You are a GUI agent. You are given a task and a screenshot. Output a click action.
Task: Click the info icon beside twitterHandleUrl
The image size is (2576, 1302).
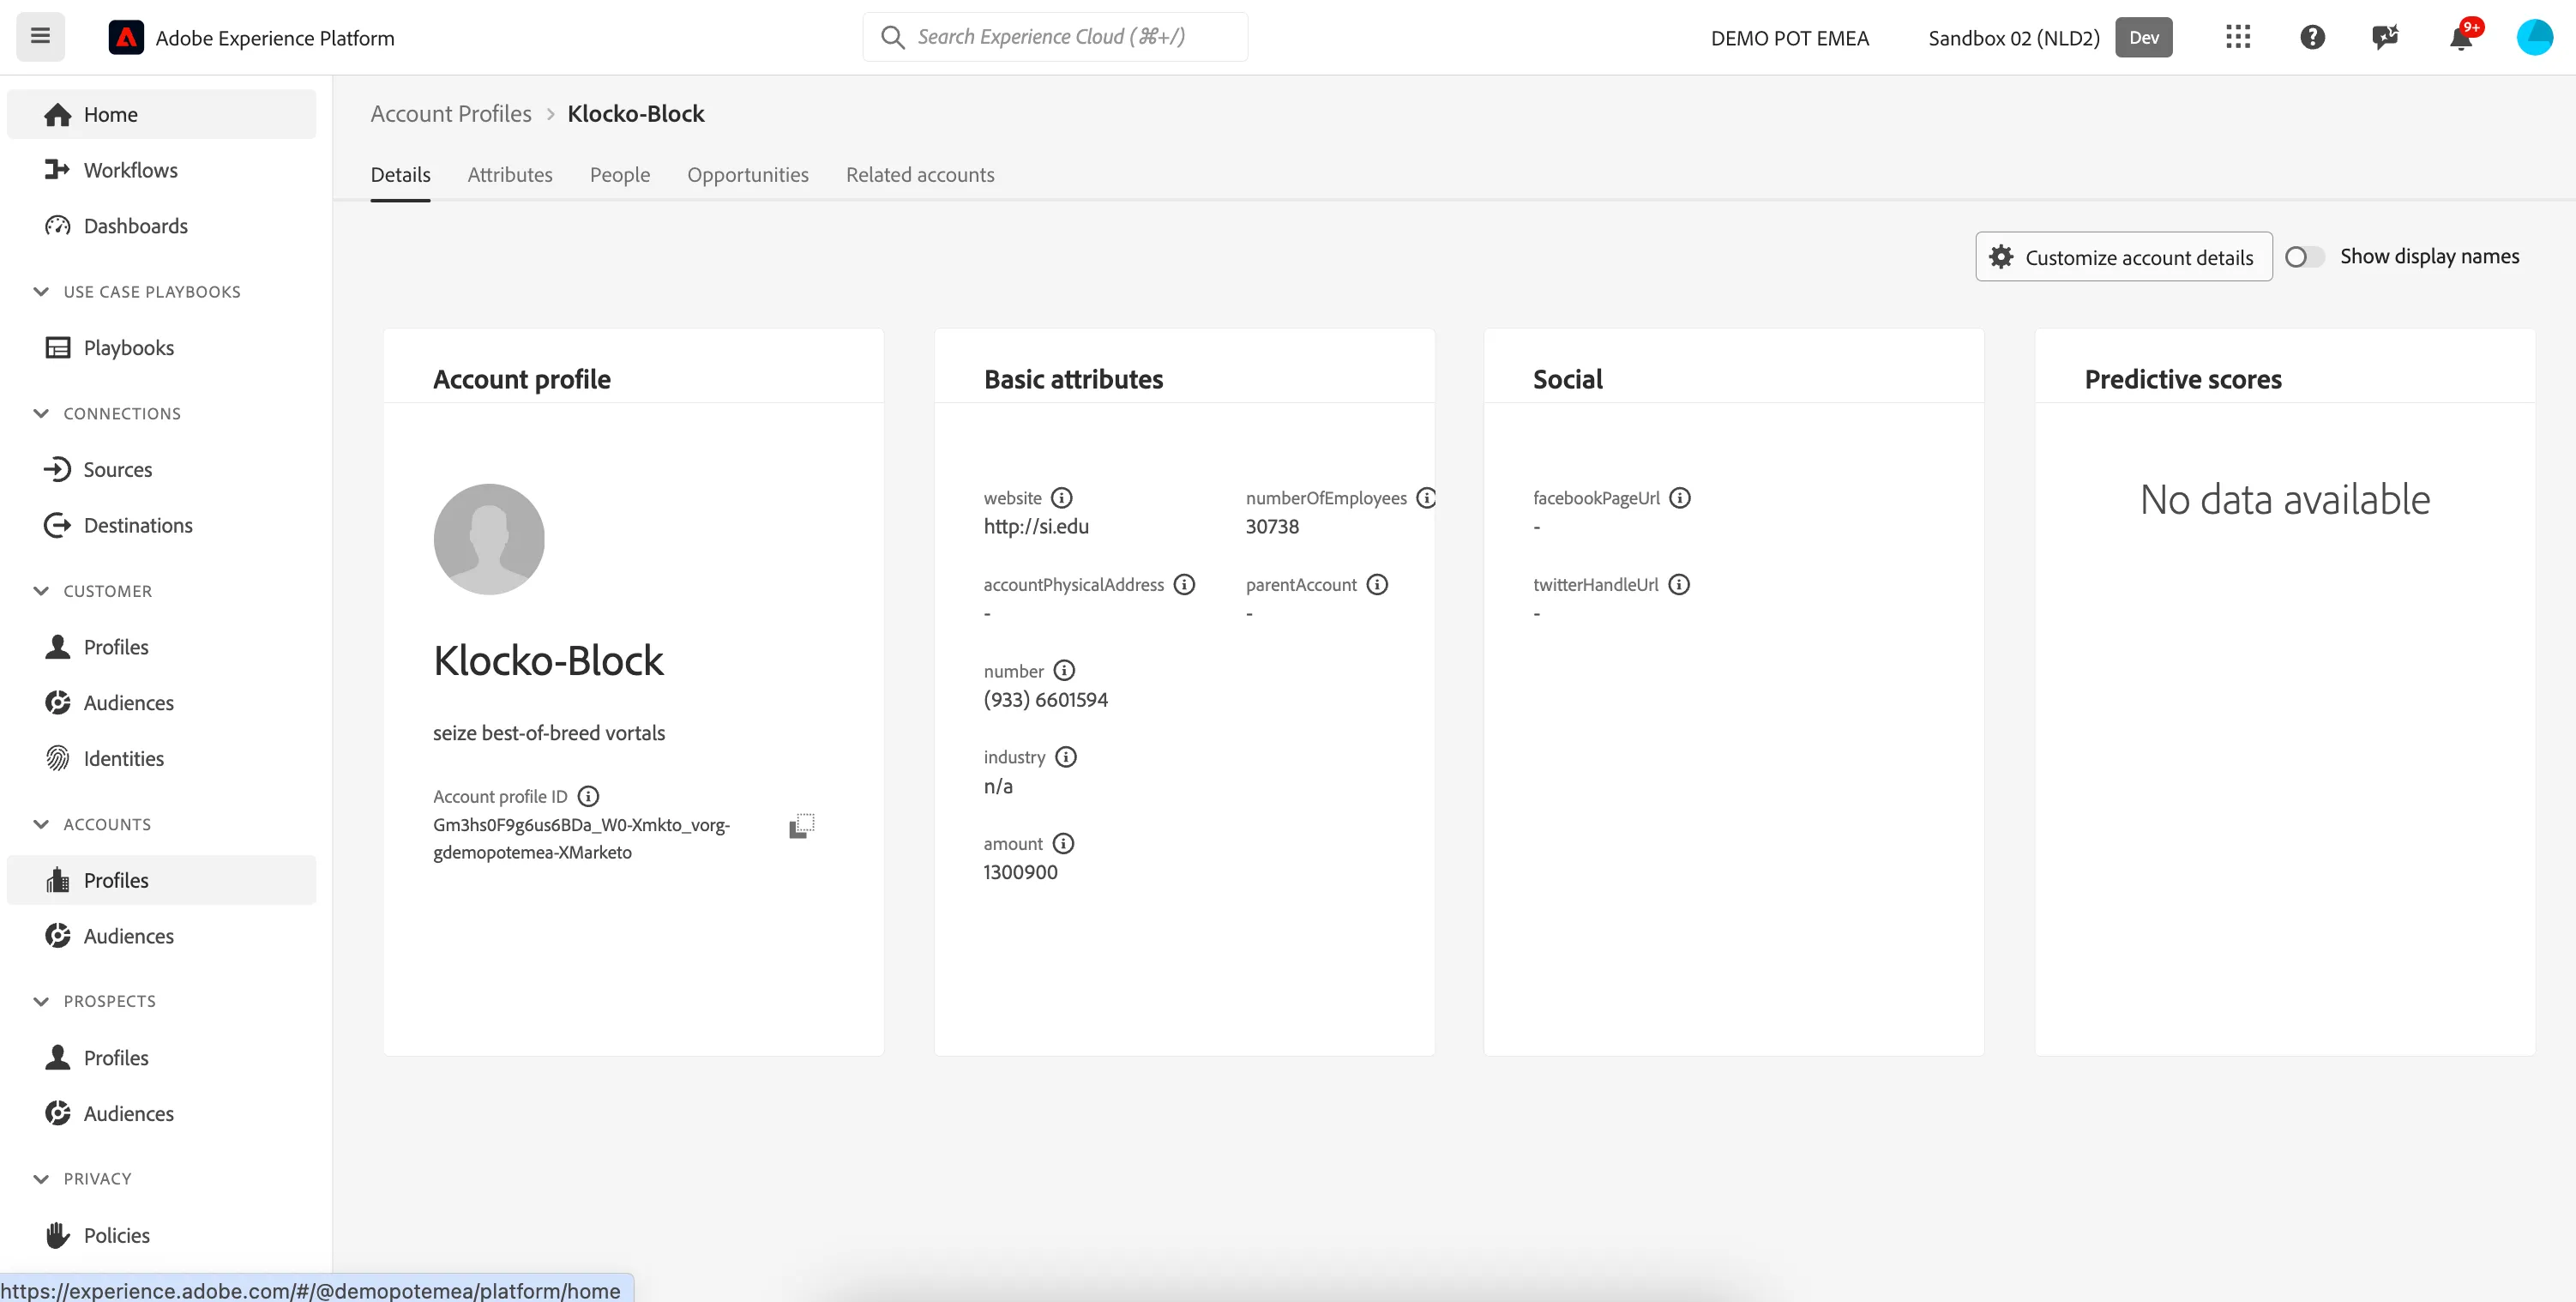pyautogui.click(x=1679, y=585)
